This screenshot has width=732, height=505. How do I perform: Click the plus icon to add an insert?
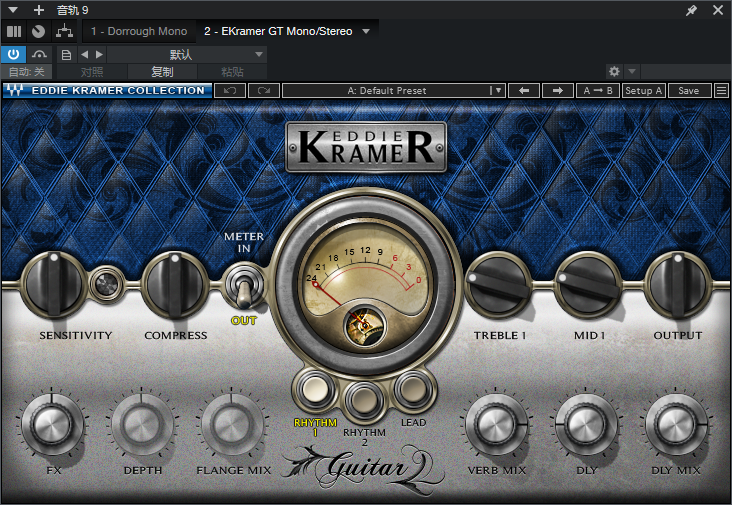pos(39,9)
